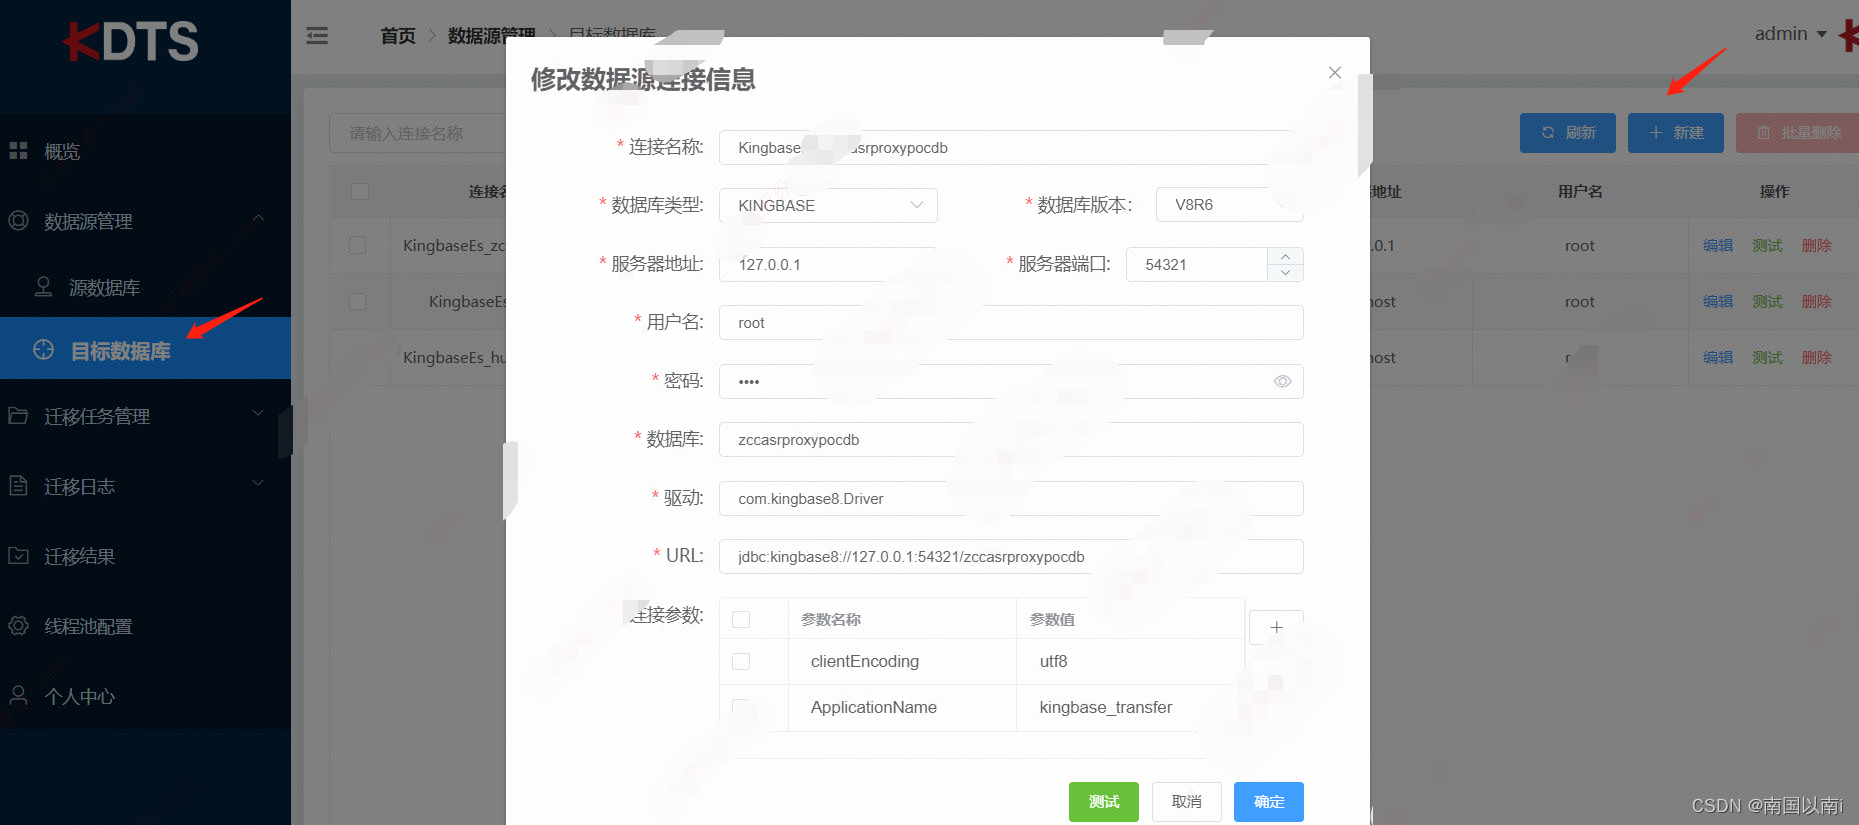Click the 数据库 field with zccasrproxypocdb
This screenshot has height=825, width=1859.
click(x=1011, y=439)
